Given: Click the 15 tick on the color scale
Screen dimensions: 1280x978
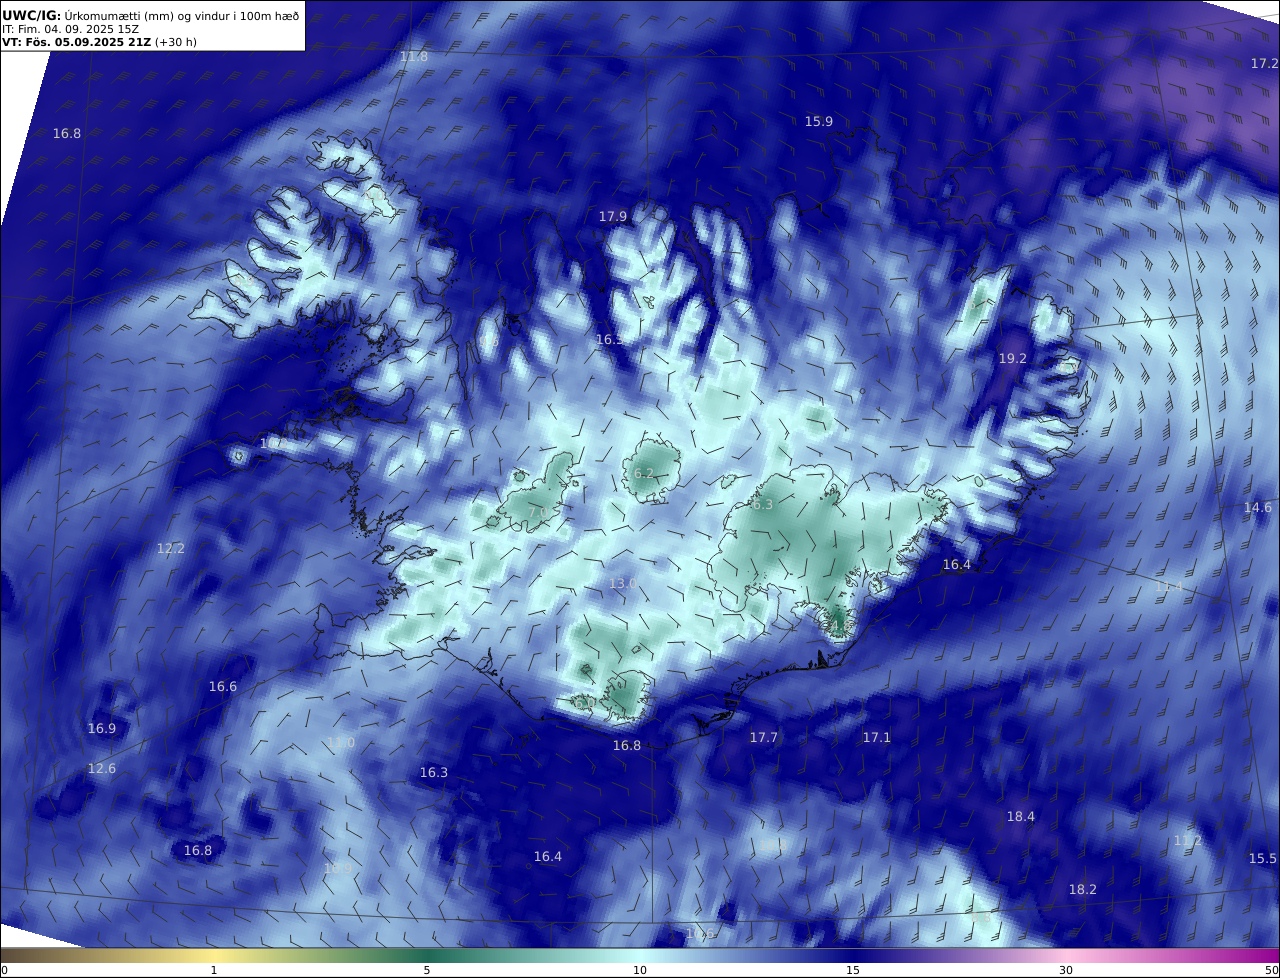Looking at the screenshot, I should pos(853,970).
